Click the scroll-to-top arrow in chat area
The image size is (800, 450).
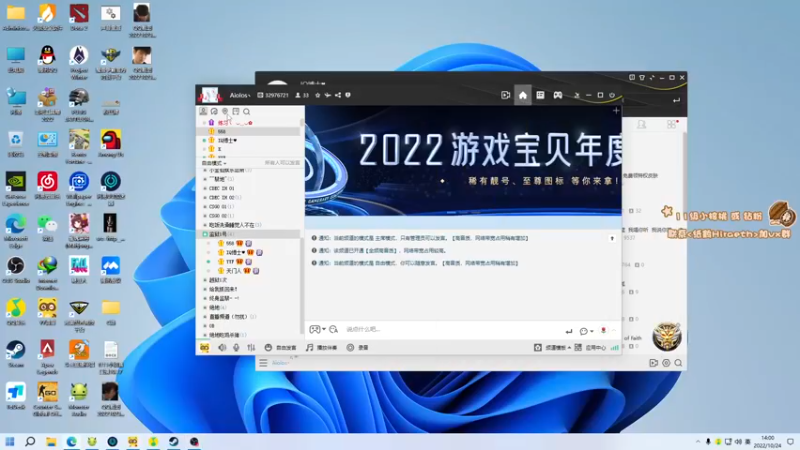pyautogui.click(x=612, y=238)
